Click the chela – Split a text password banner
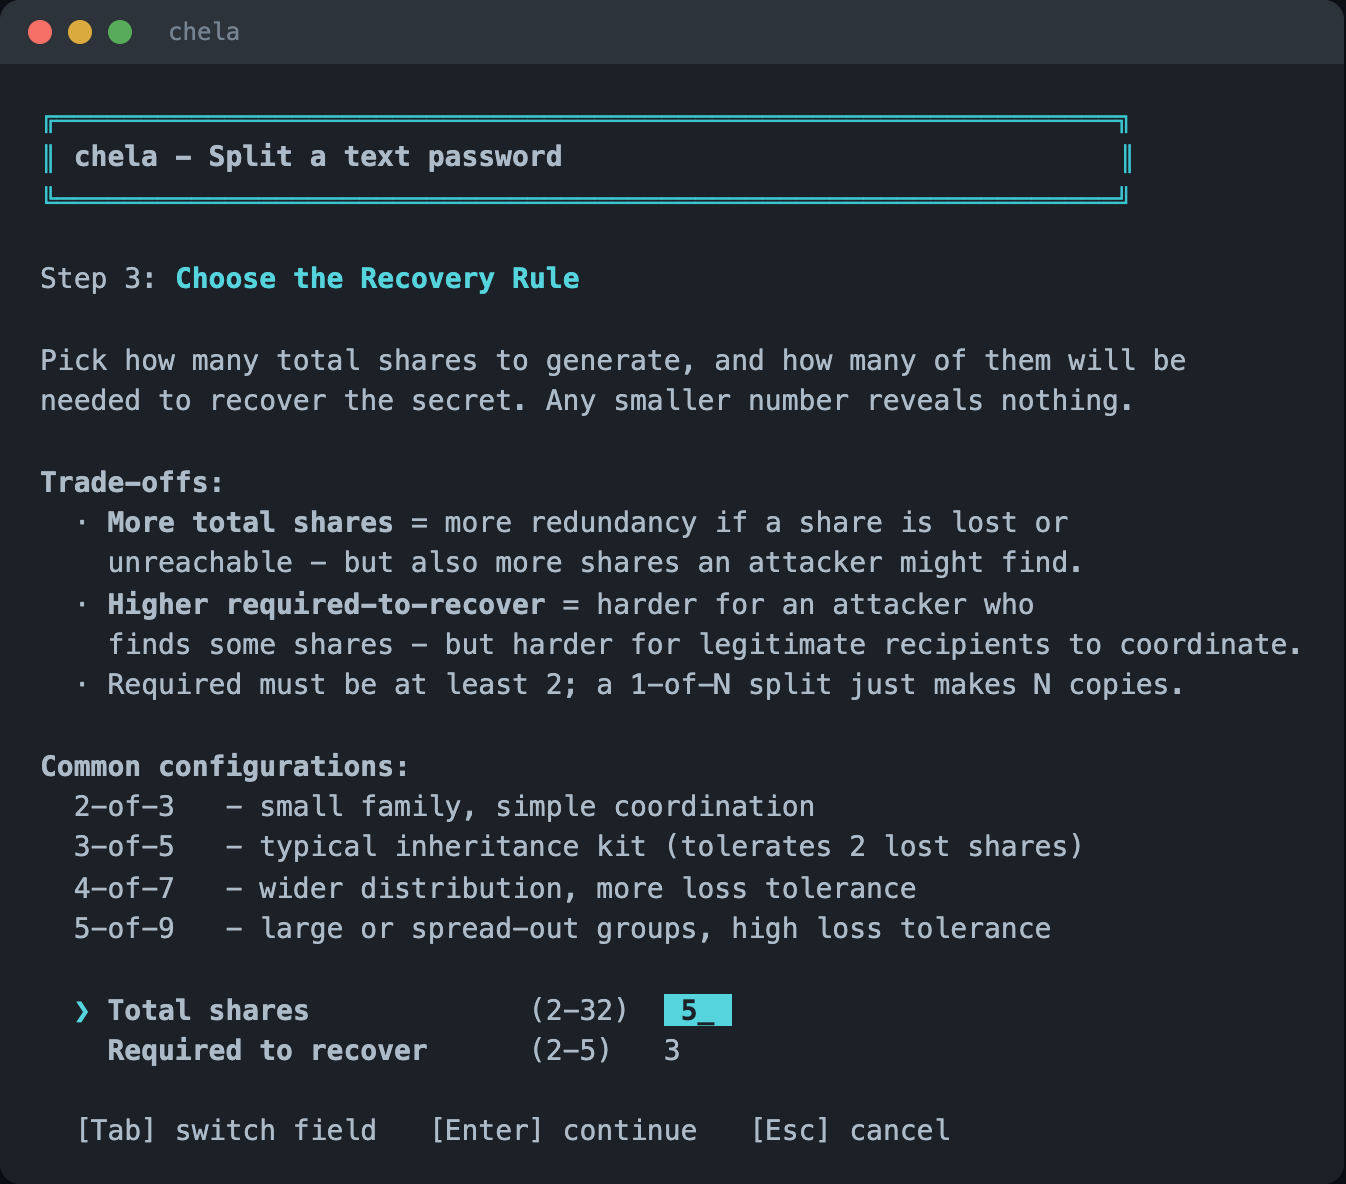This screenshot has width=1346, height=1184. 586,158
